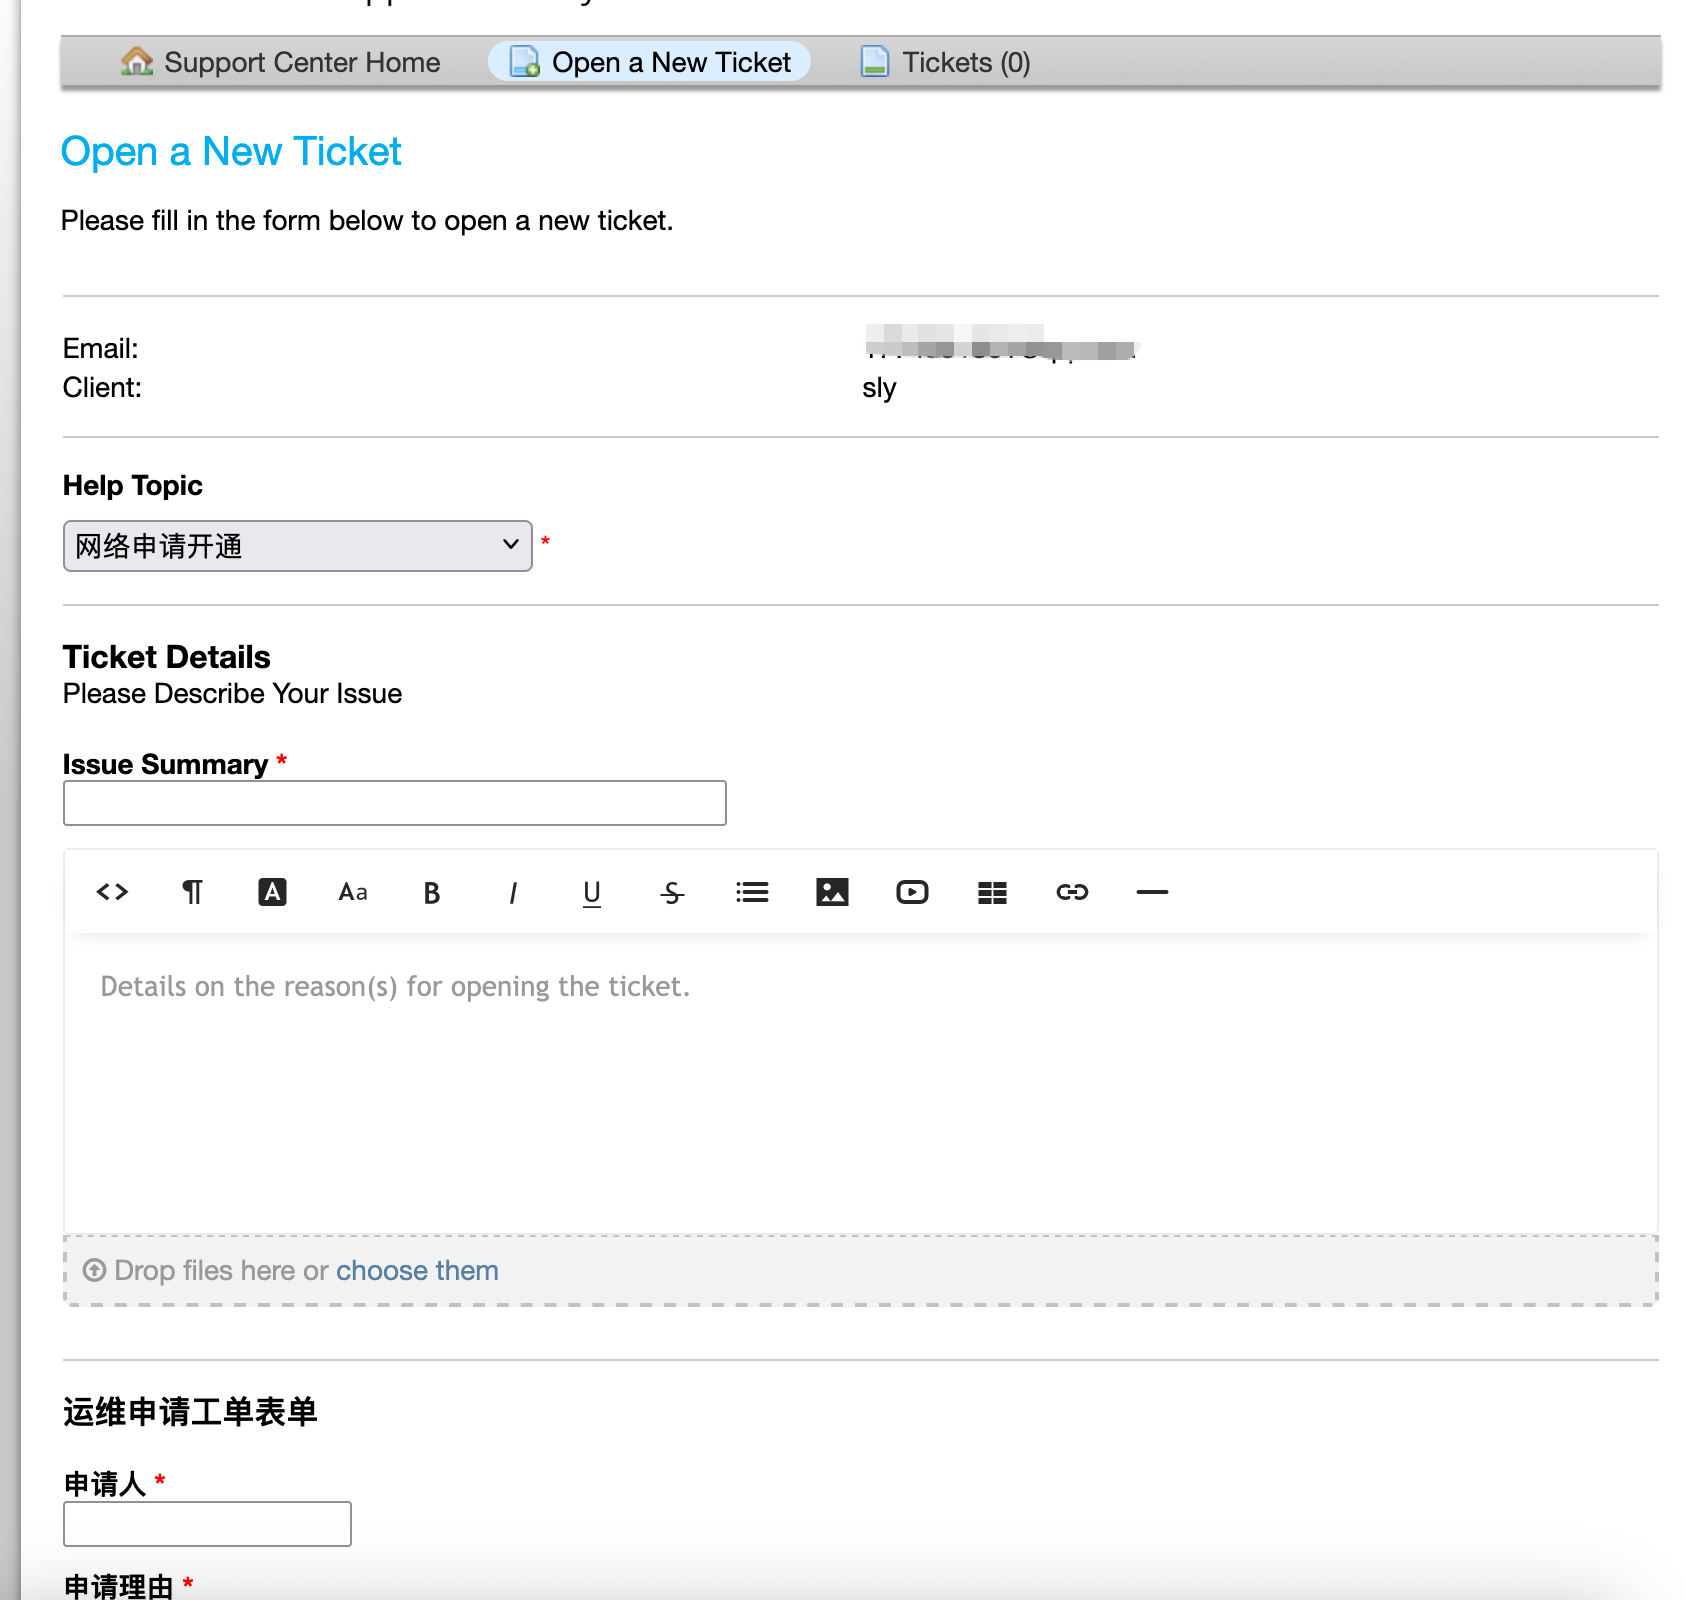
Task: Open text color picker
Action: [272, 892]
